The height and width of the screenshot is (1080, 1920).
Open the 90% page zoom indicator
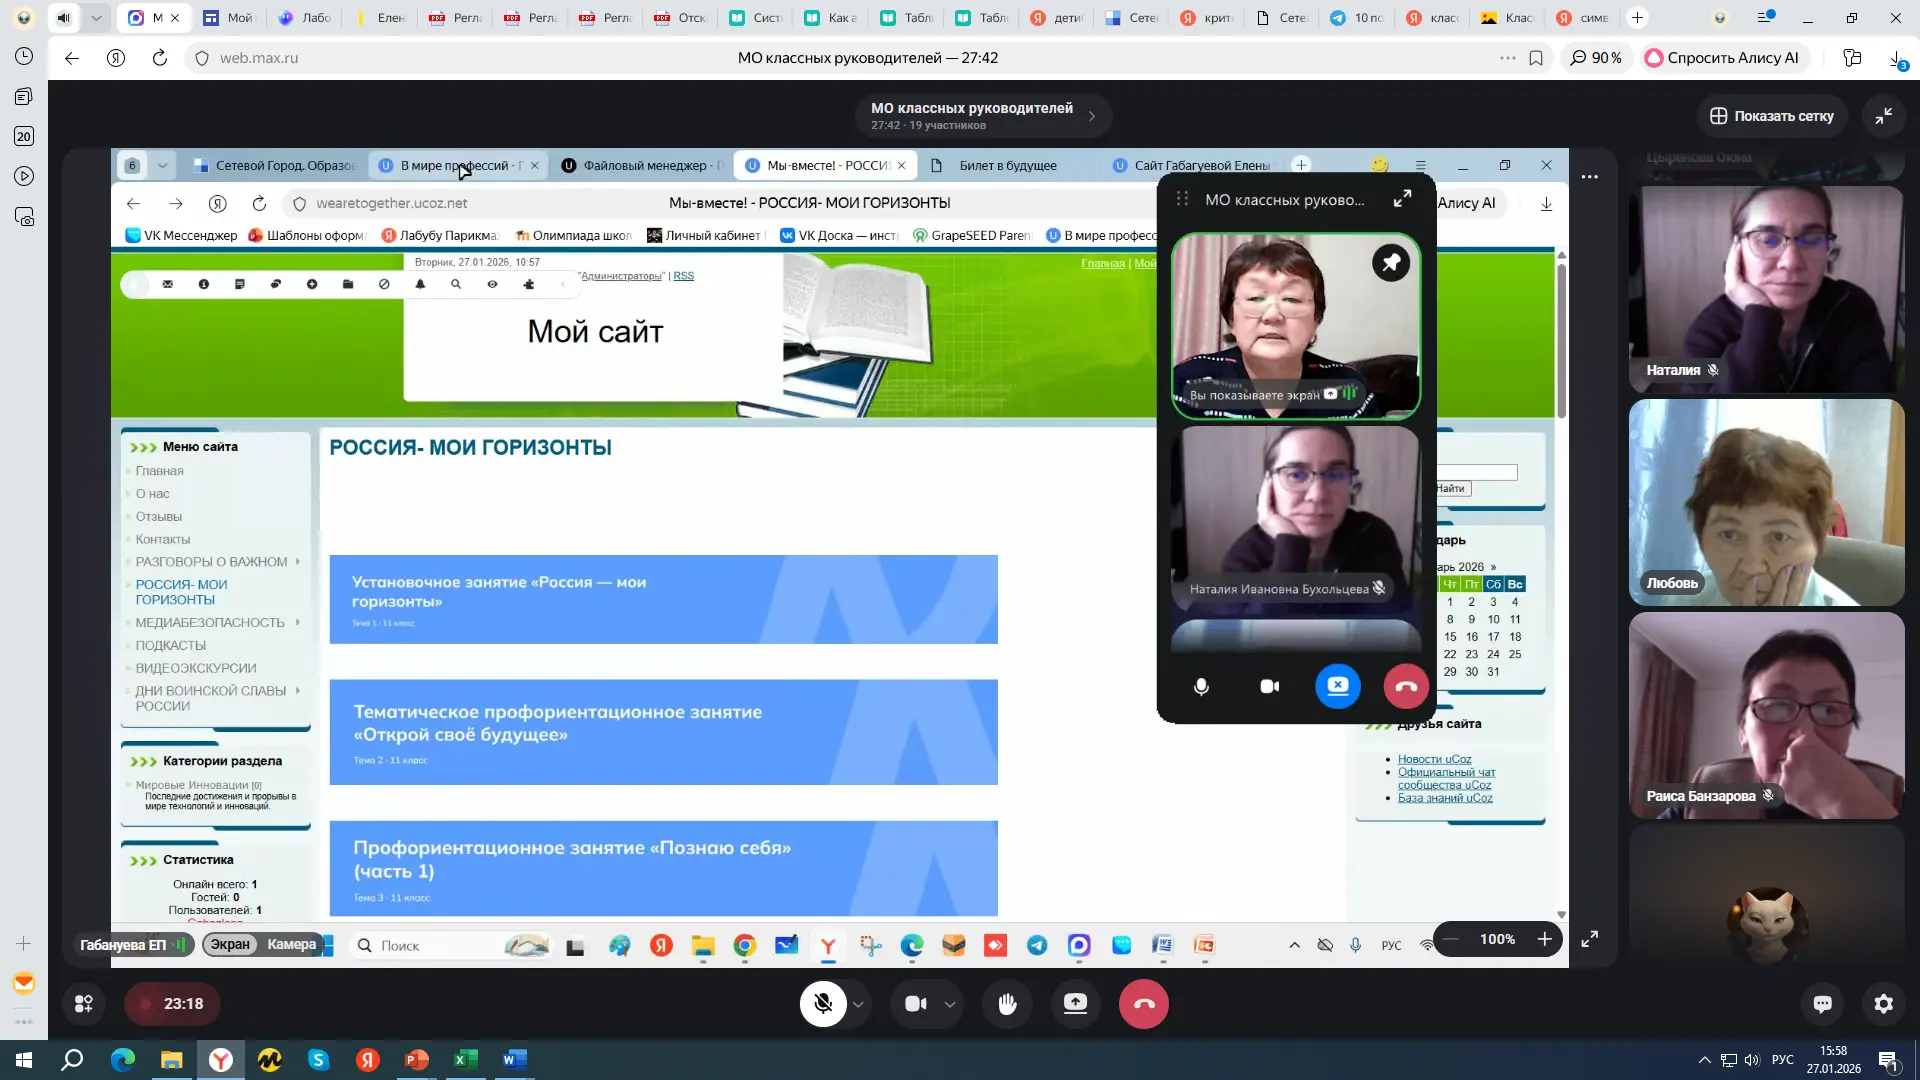pyautogui.click(x=1595, y=58)
